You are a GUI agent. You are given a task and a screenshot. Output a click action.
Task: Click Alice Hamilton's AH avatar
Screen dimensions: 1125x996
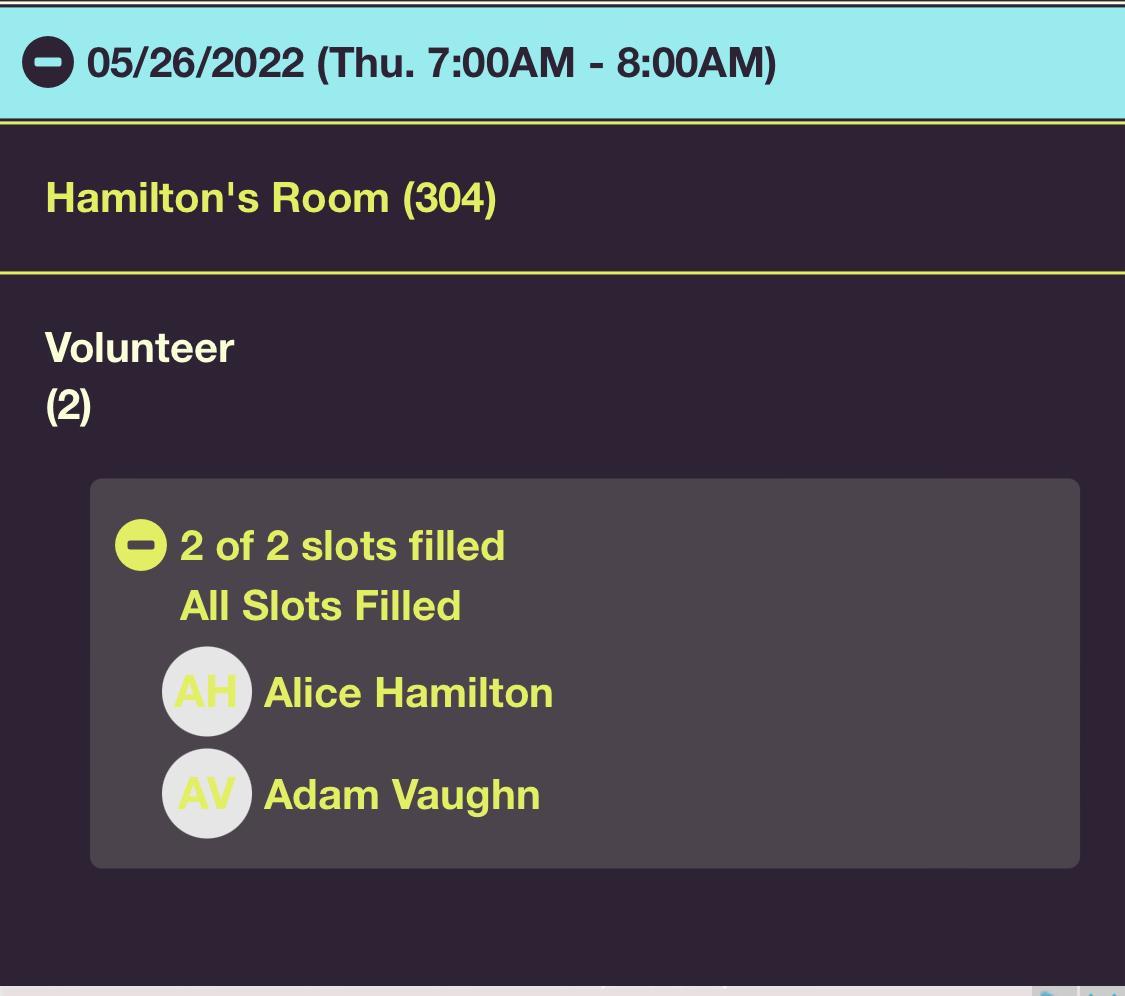pos(206,692)
